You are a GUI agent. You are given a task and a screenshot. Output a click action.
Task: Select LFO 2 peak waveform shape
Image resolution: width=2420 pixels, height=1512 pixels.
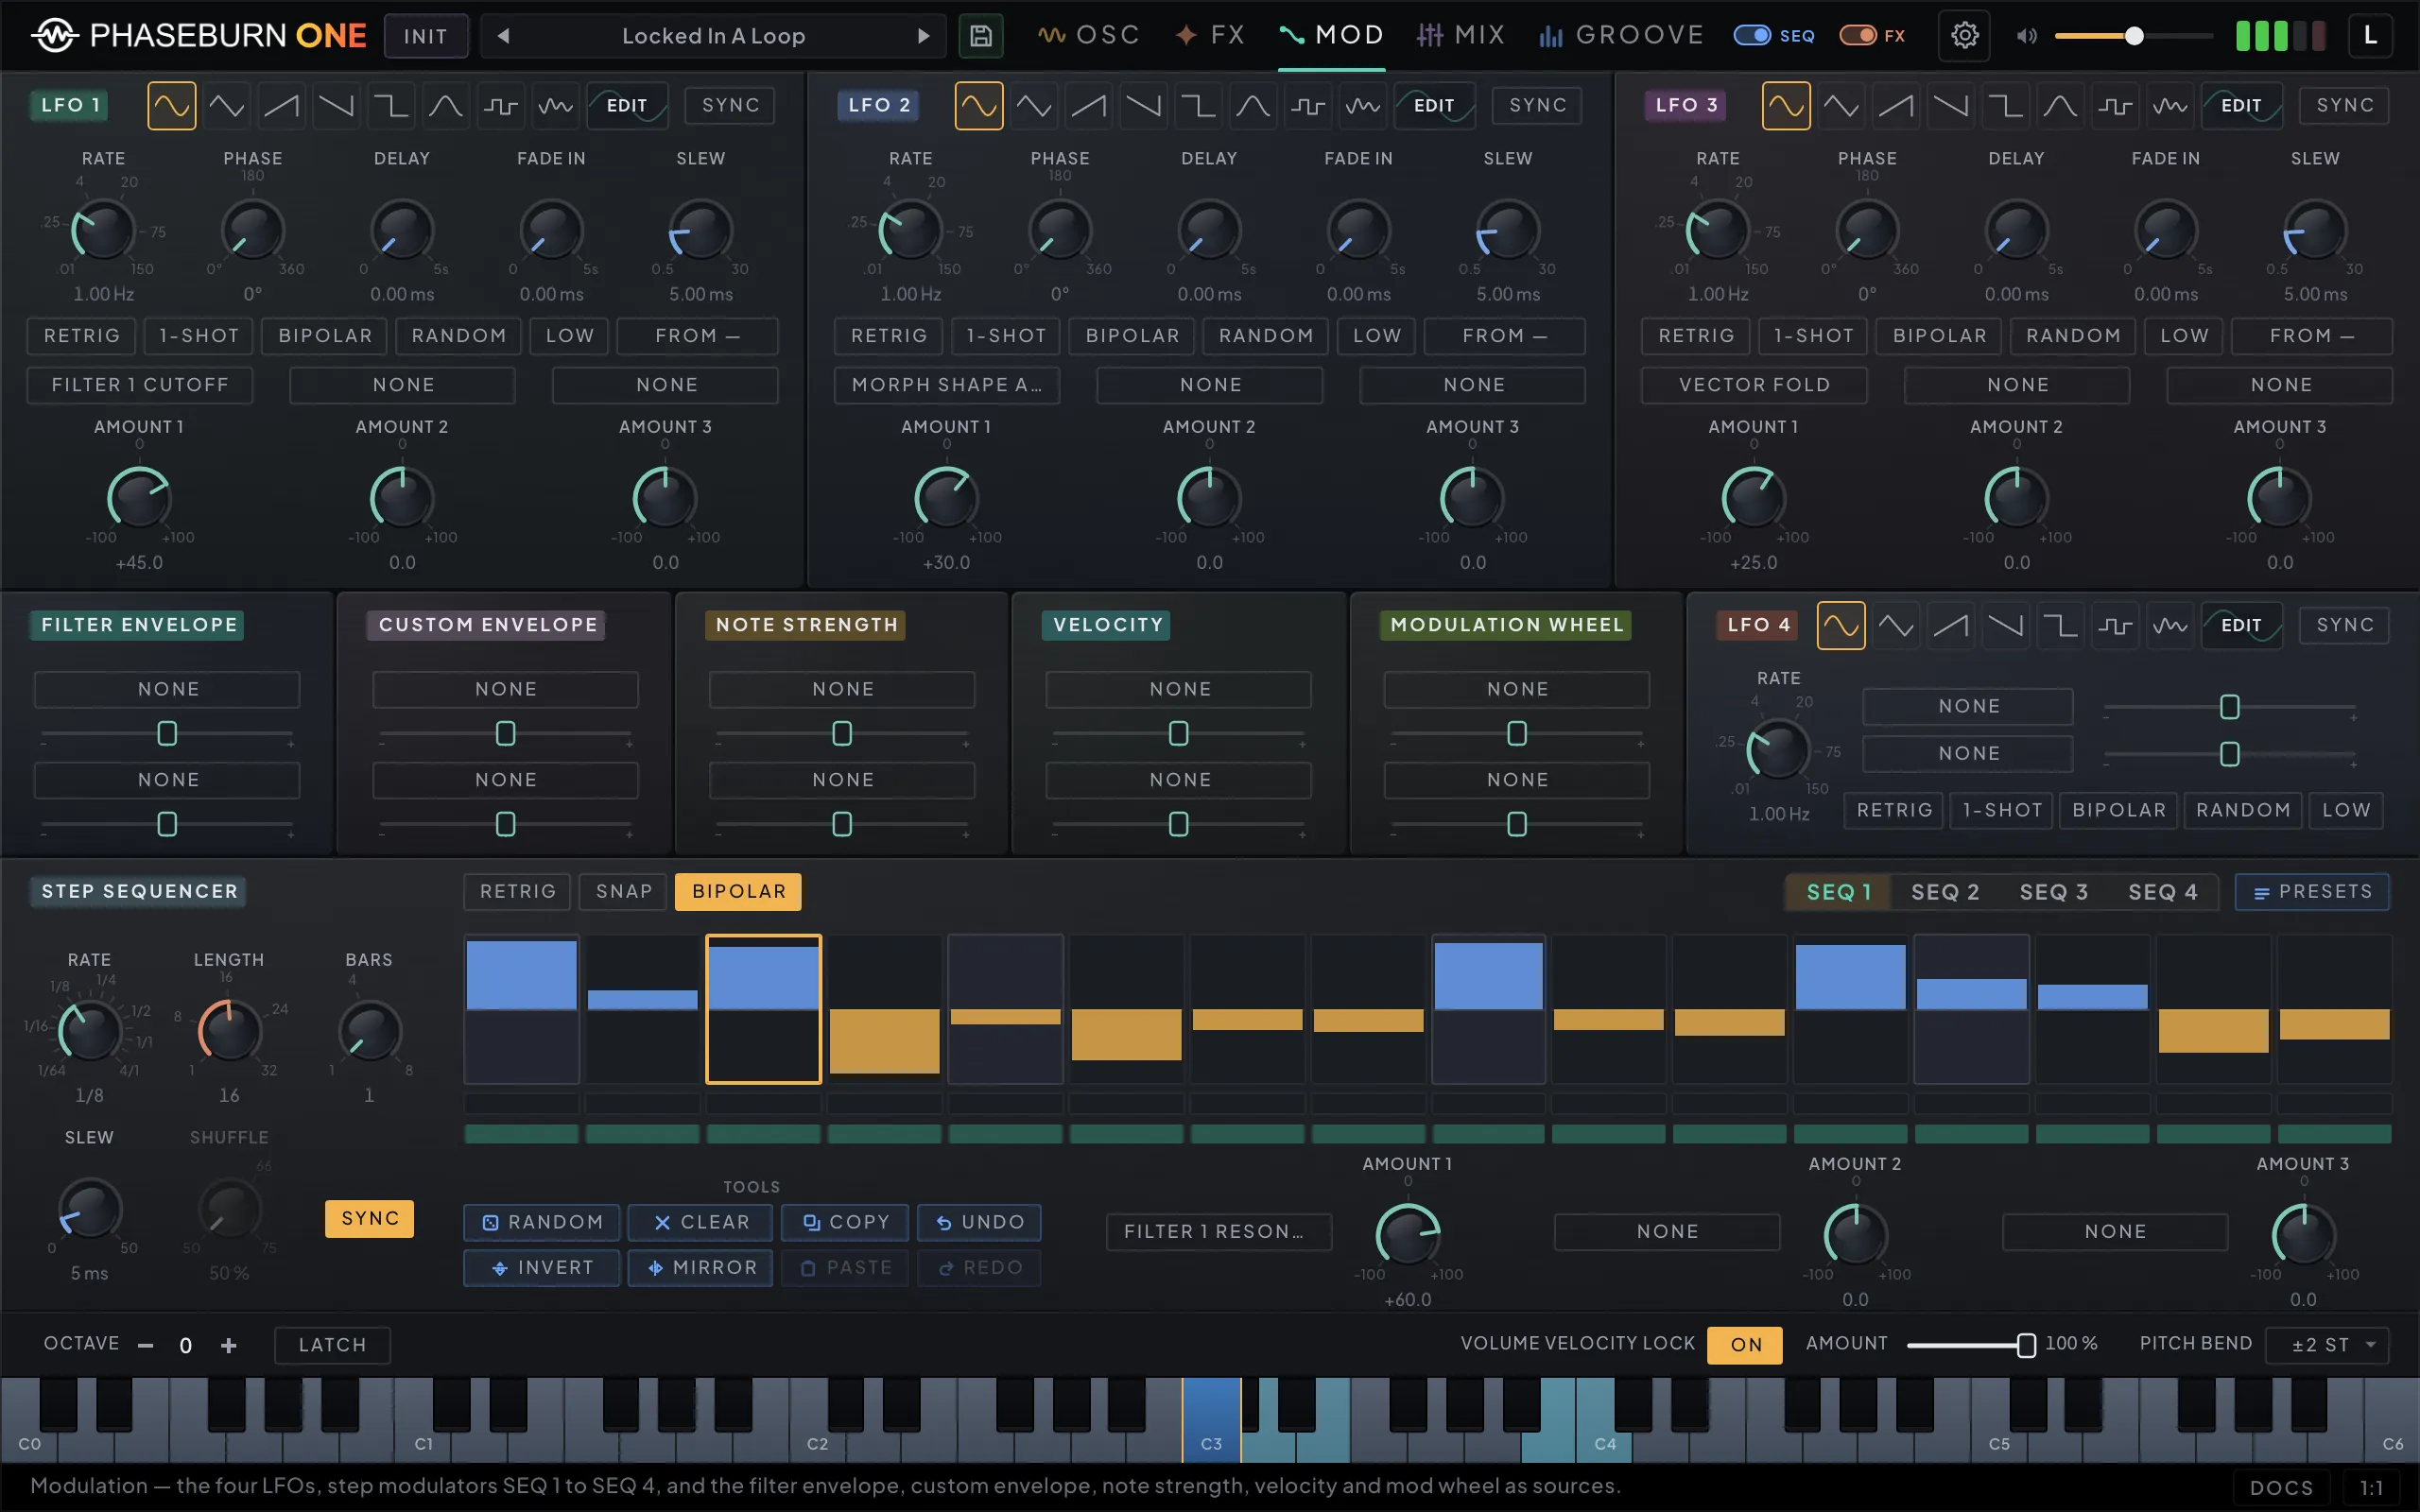click(1253, 105)
